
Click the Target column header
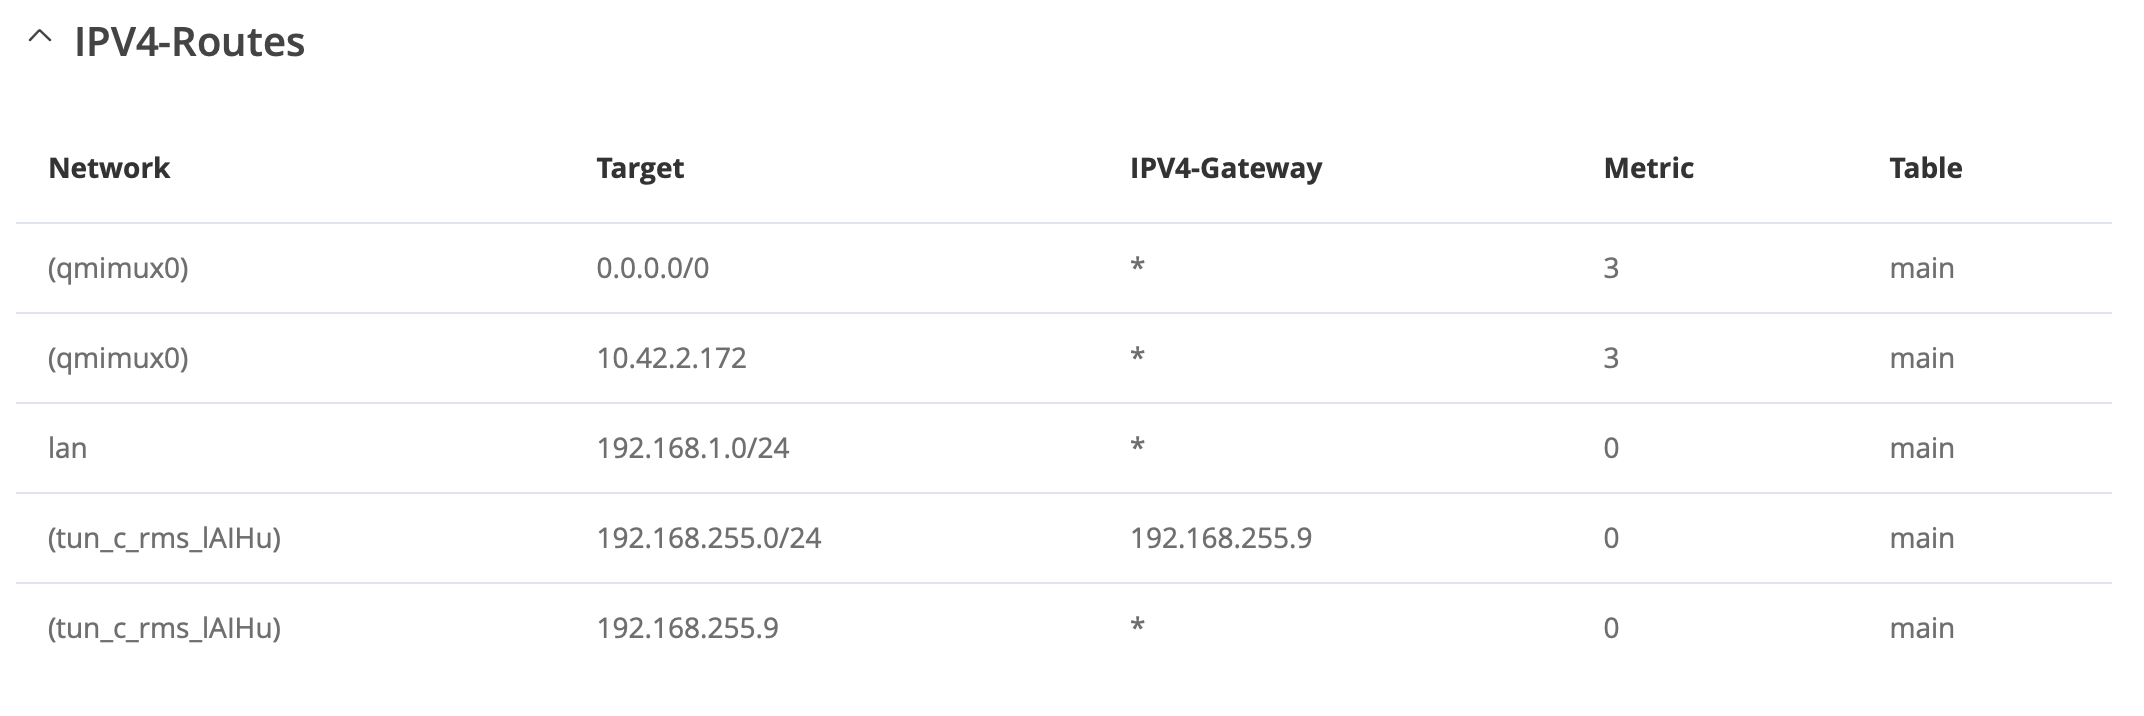(x=640, y=168)
